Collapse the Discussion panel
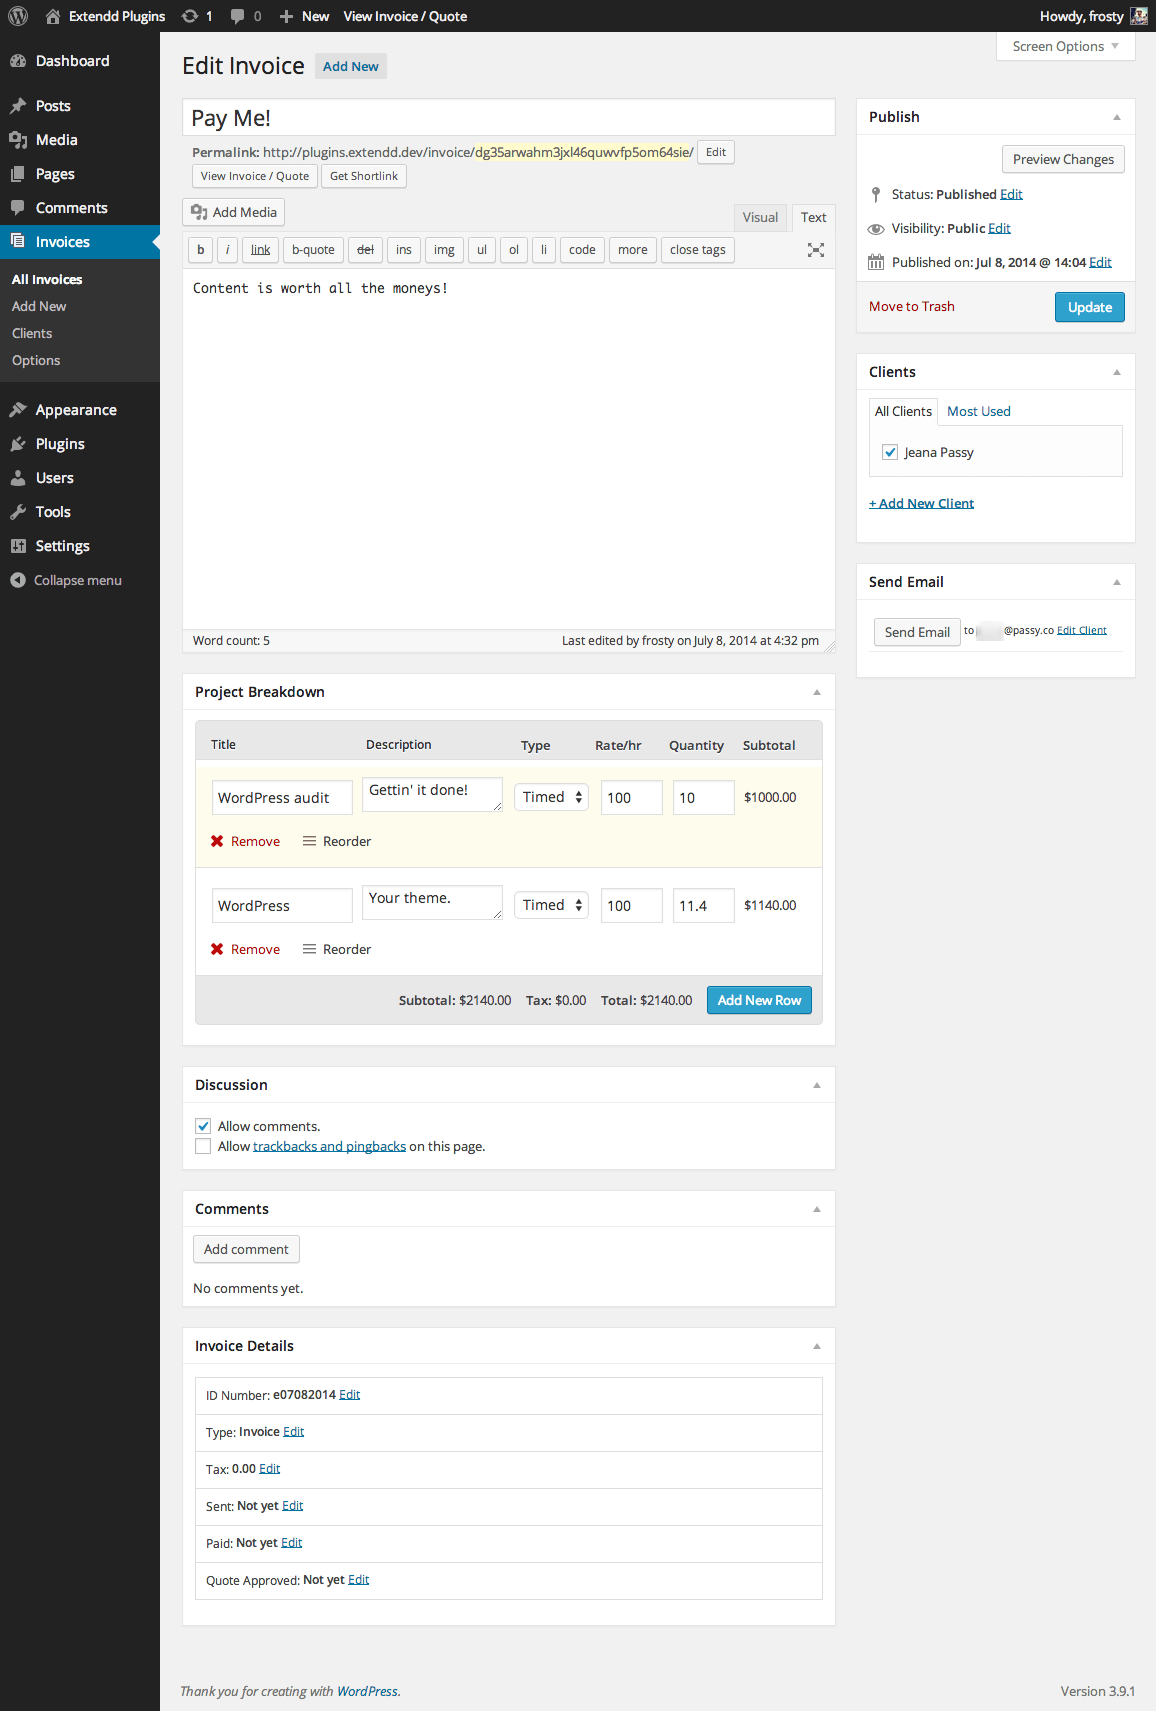 pos(817,1085)
